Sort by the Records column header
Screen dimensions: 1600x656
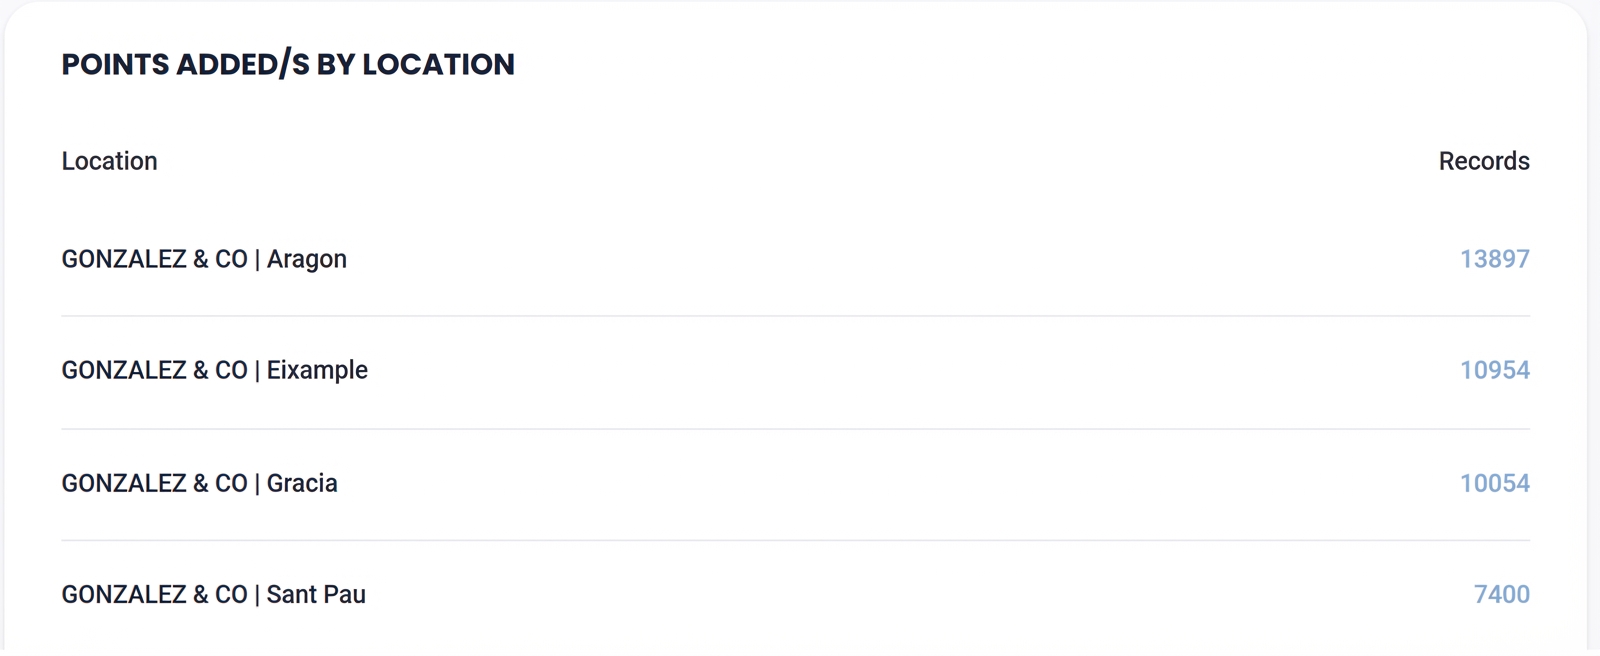click(1483, 161)
